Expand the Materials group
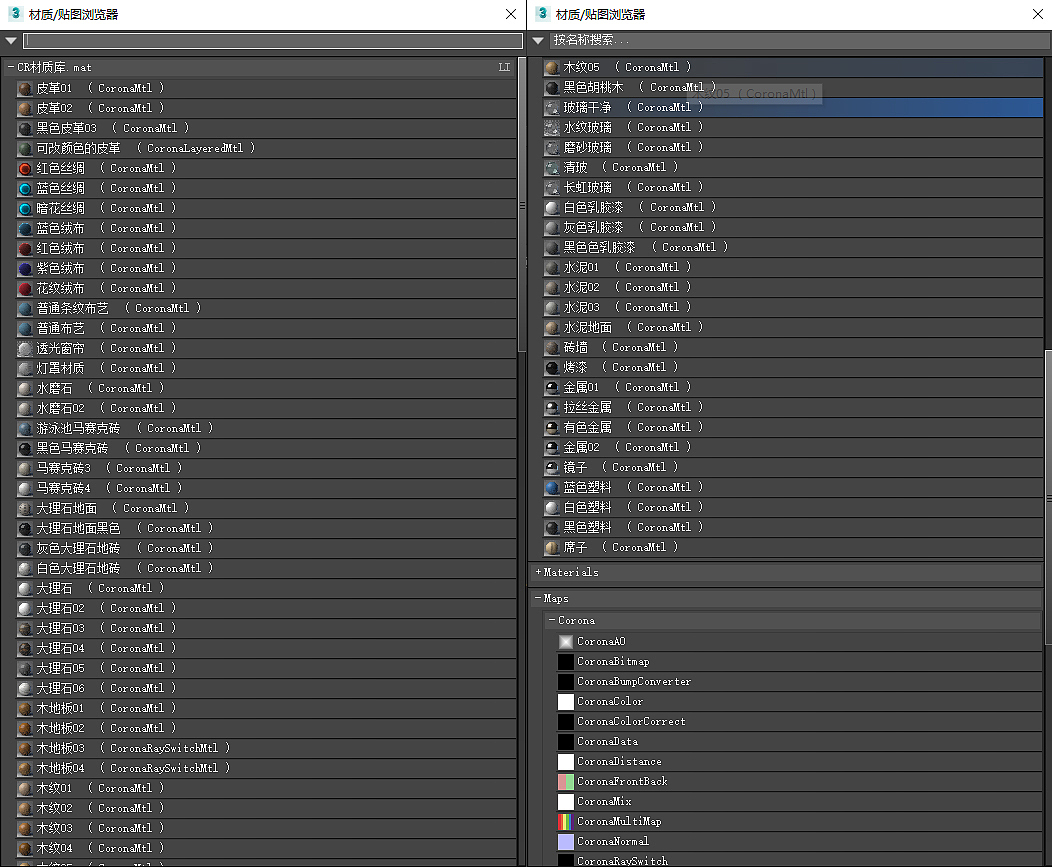This screenshot has width=1052, height=867. click(x=538, y=572)
